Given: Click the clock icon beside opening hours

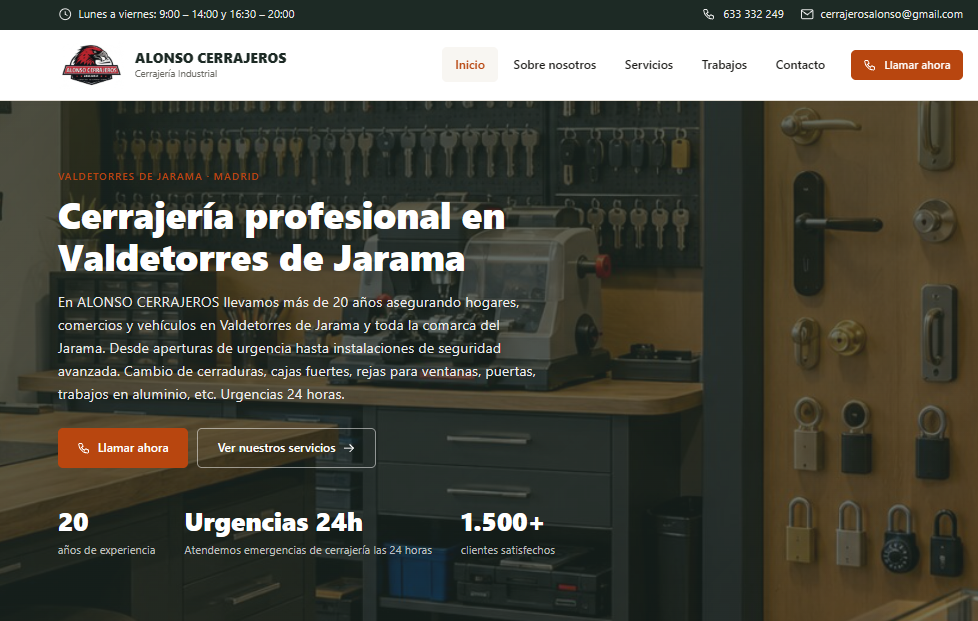Looking at the screenshot, I should (65, 14).
